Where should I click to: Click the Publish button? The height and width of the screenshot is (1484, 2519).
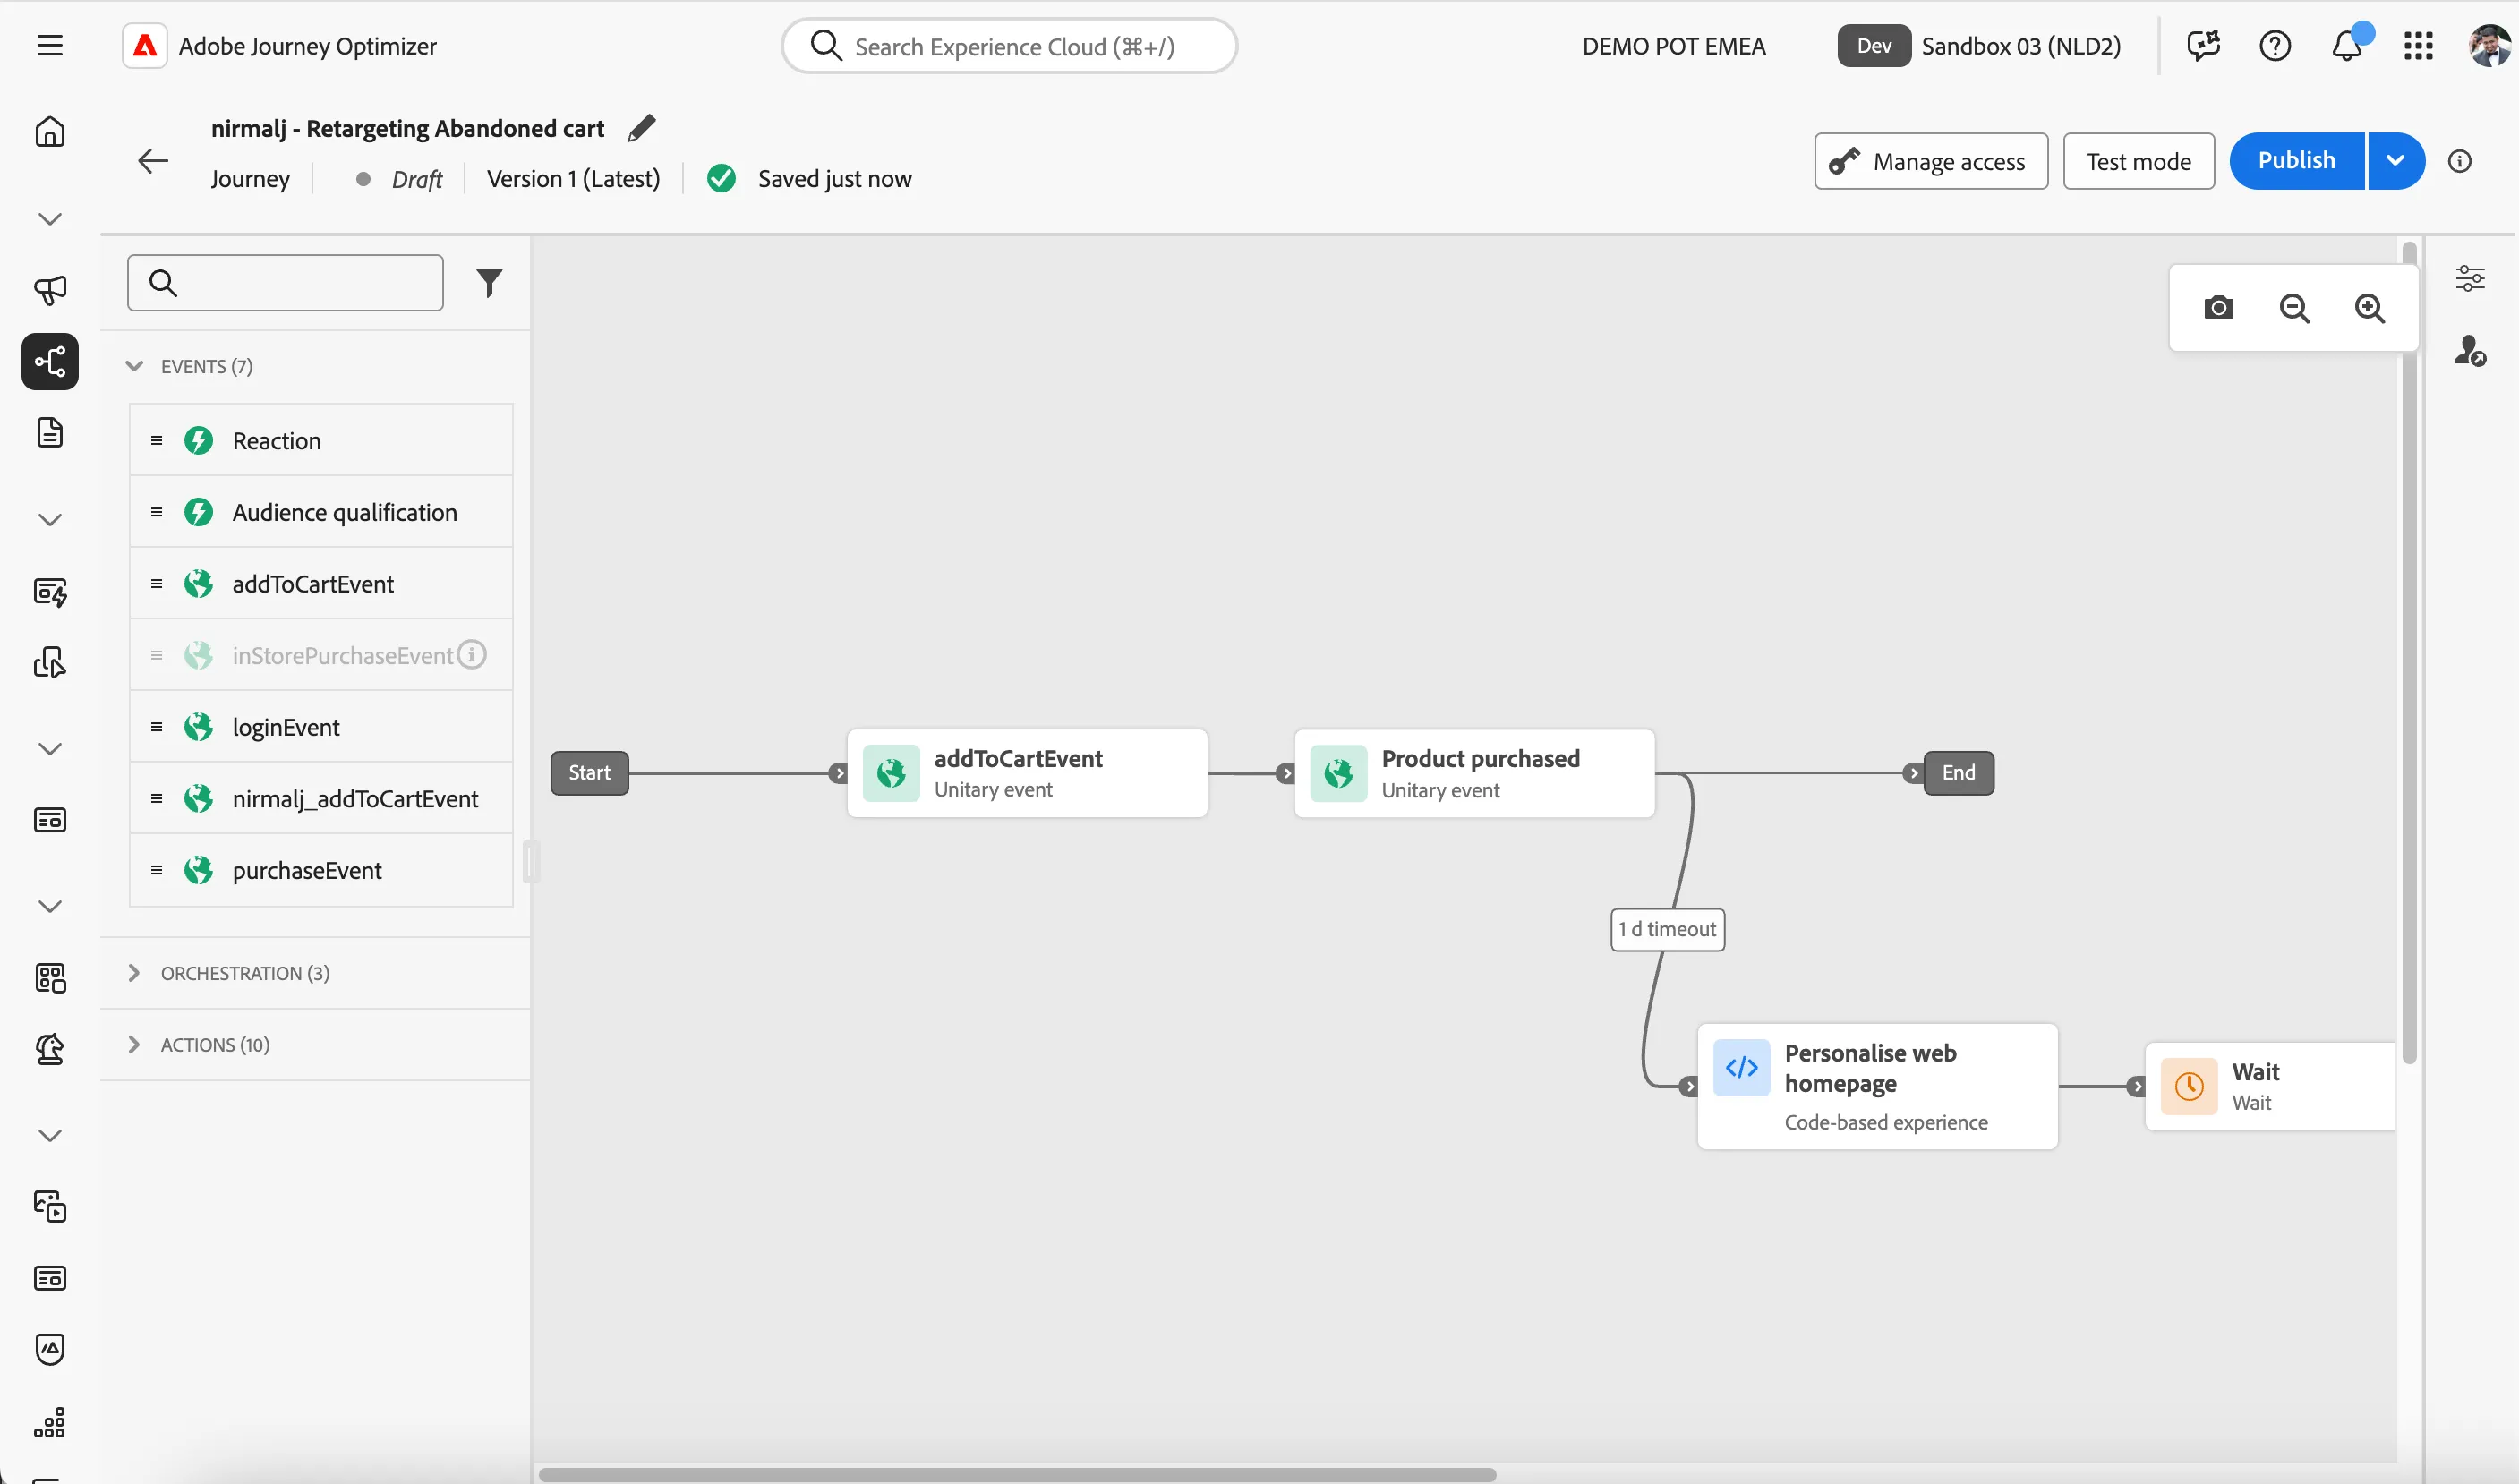point(2296,161)
